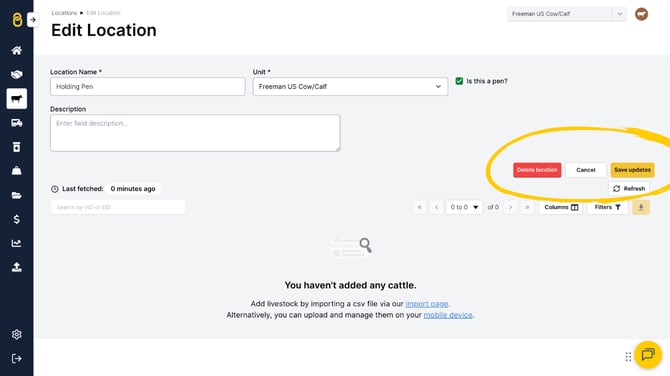670x376 pixels.
Task: Go to Home dashboard icon
Action: pos(17,50)
